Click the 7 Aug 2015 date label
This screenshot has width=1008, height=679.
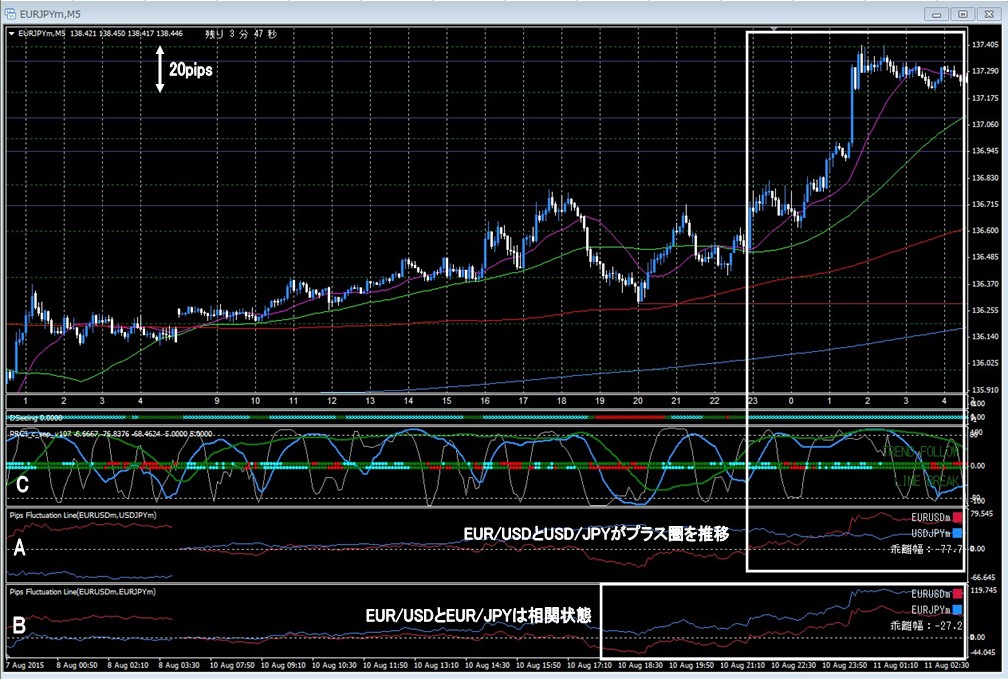click(x=25, y=665)
